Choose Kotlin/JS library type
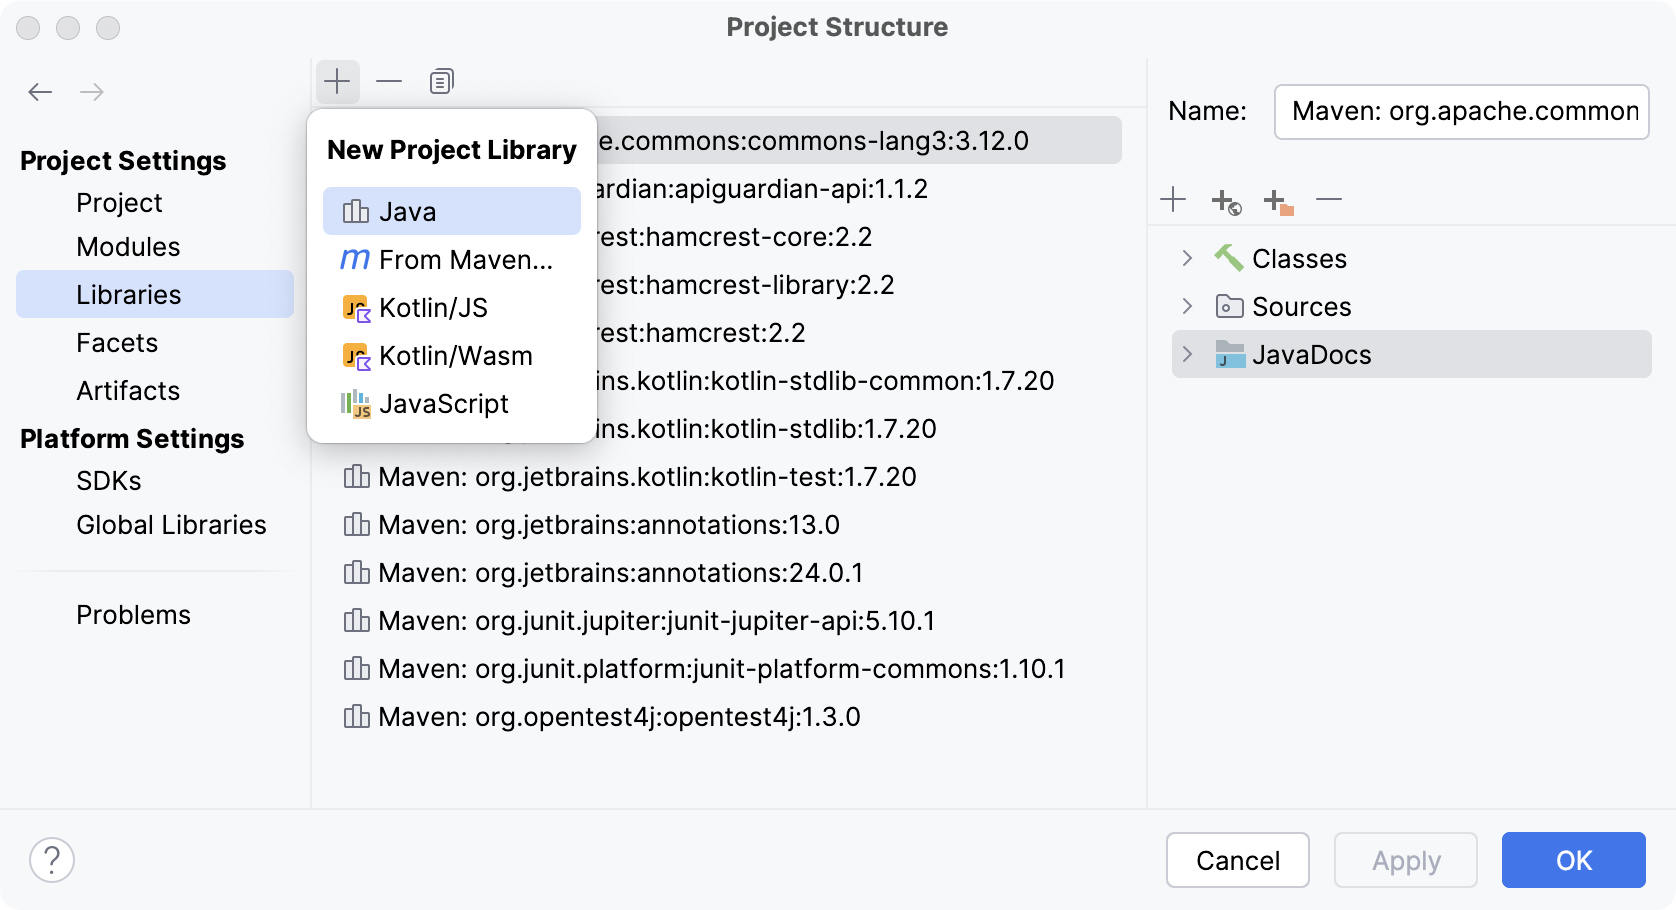This screenshot has width=1676, height=910. [x=432, y=307]
